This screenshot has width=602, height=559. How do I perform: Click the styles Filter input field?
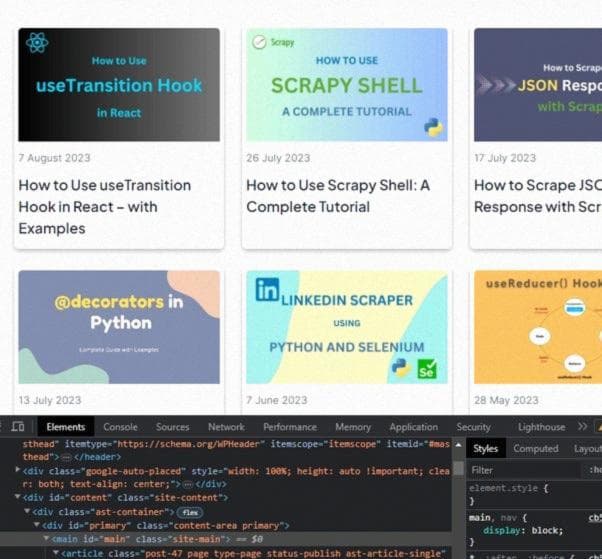point(524,470)
